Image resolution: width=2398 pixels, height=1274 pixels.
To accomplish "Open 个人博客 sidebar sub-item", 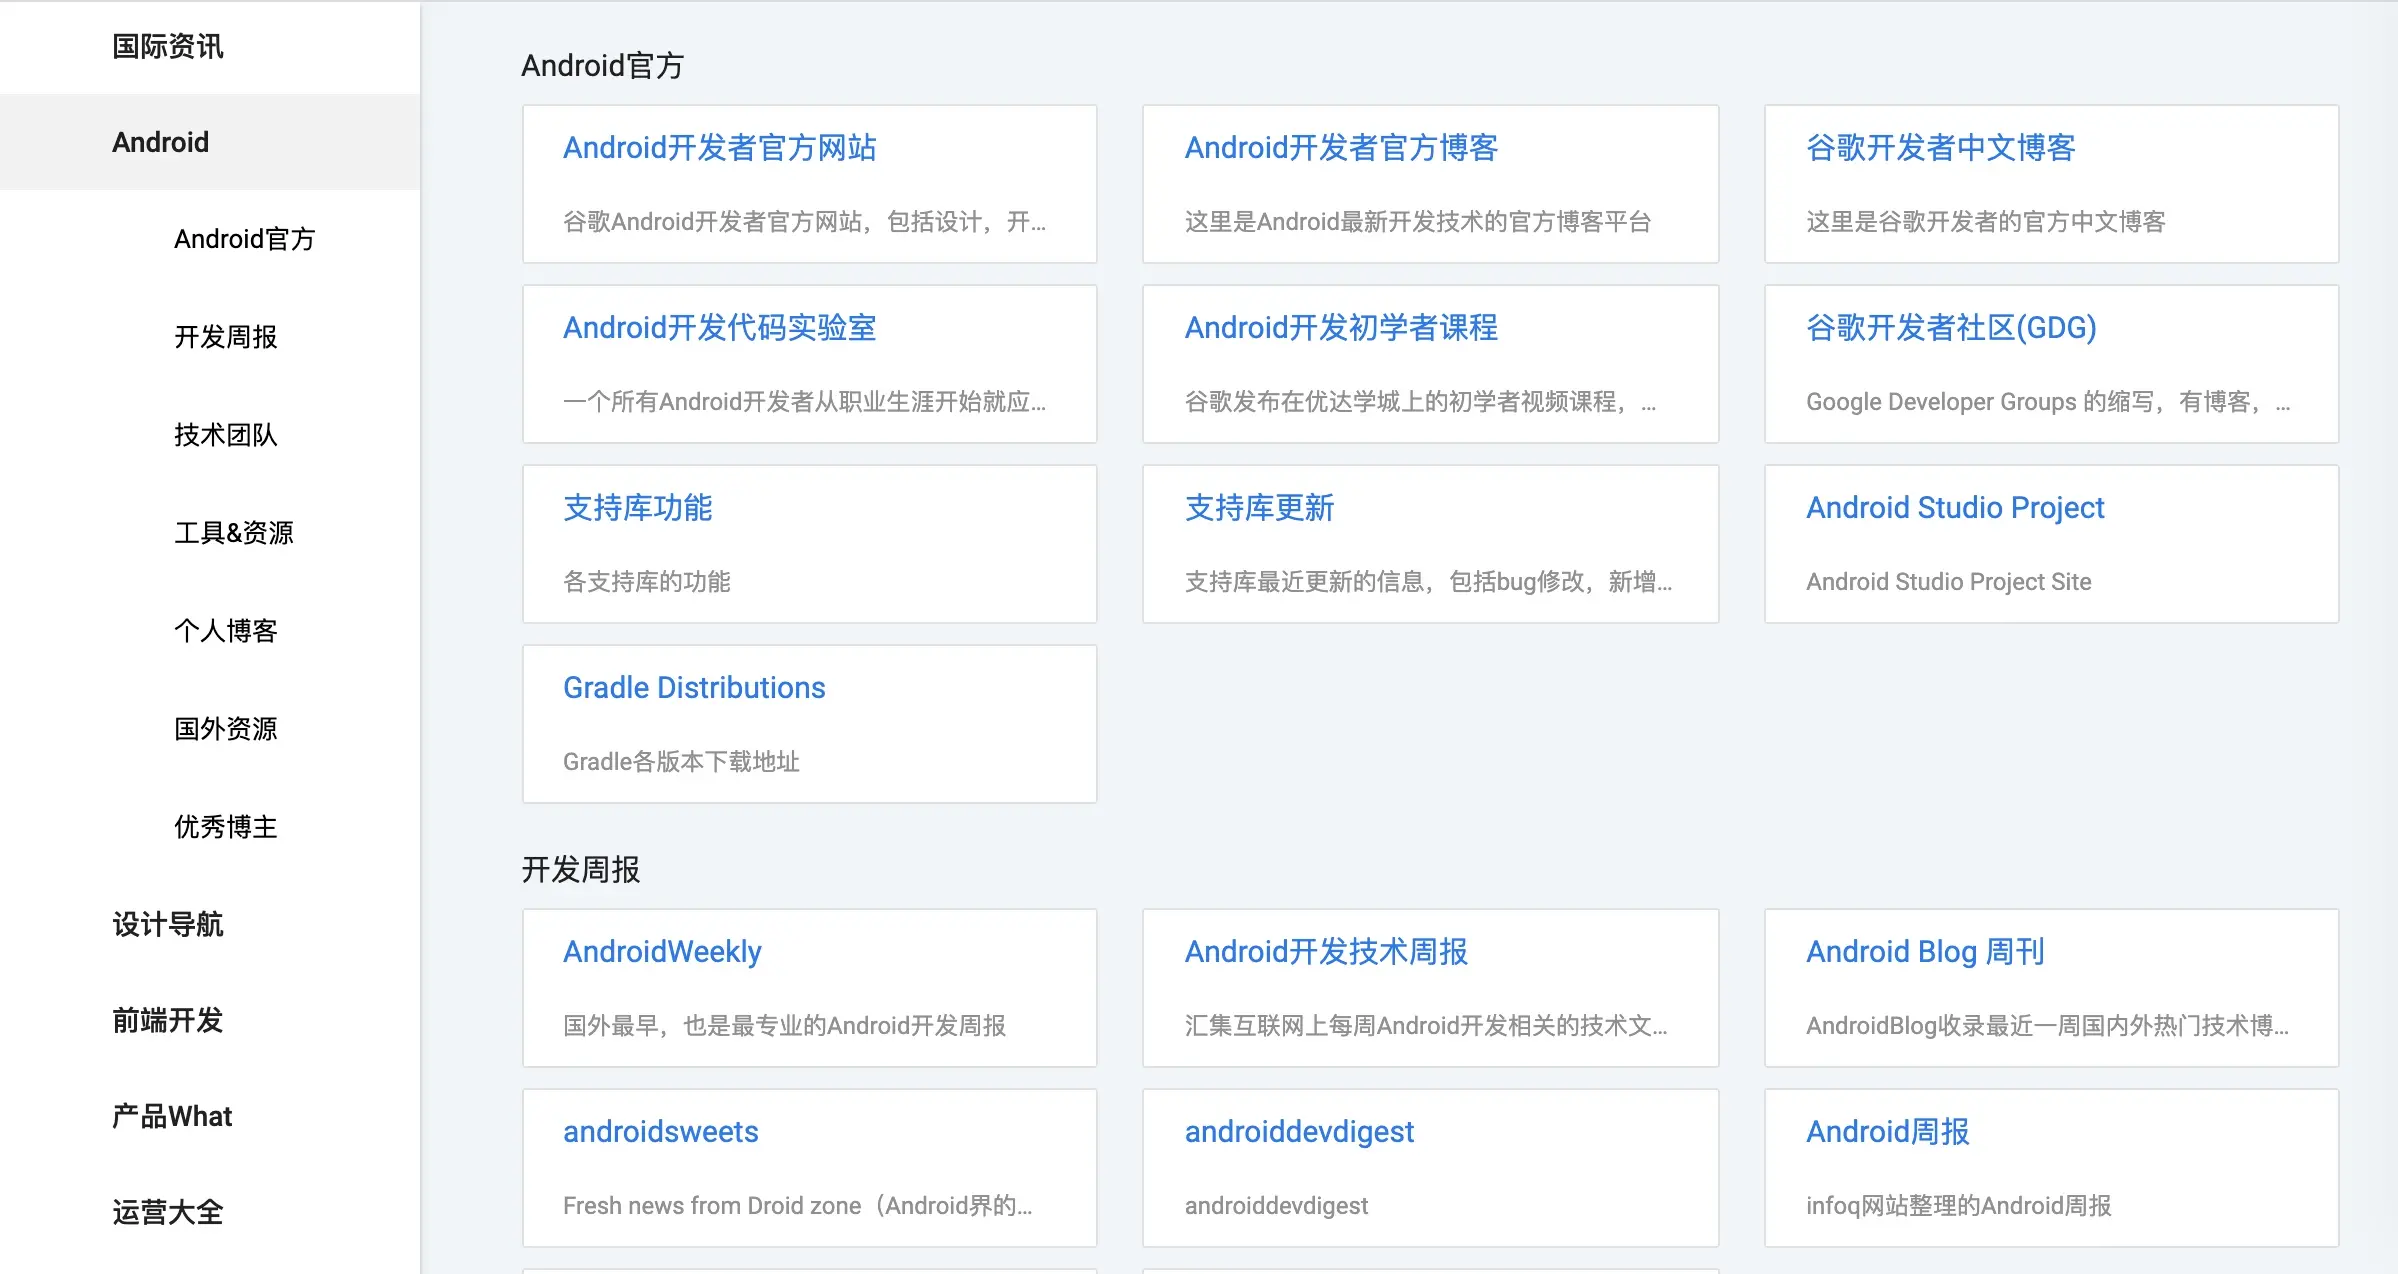I will [x=225, y=631].
